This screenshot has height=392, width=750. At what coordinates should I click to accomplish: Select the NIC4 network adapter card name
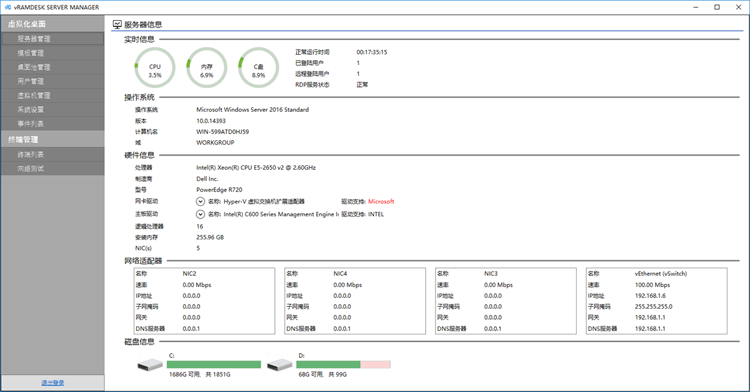click(x=340, y=274)
